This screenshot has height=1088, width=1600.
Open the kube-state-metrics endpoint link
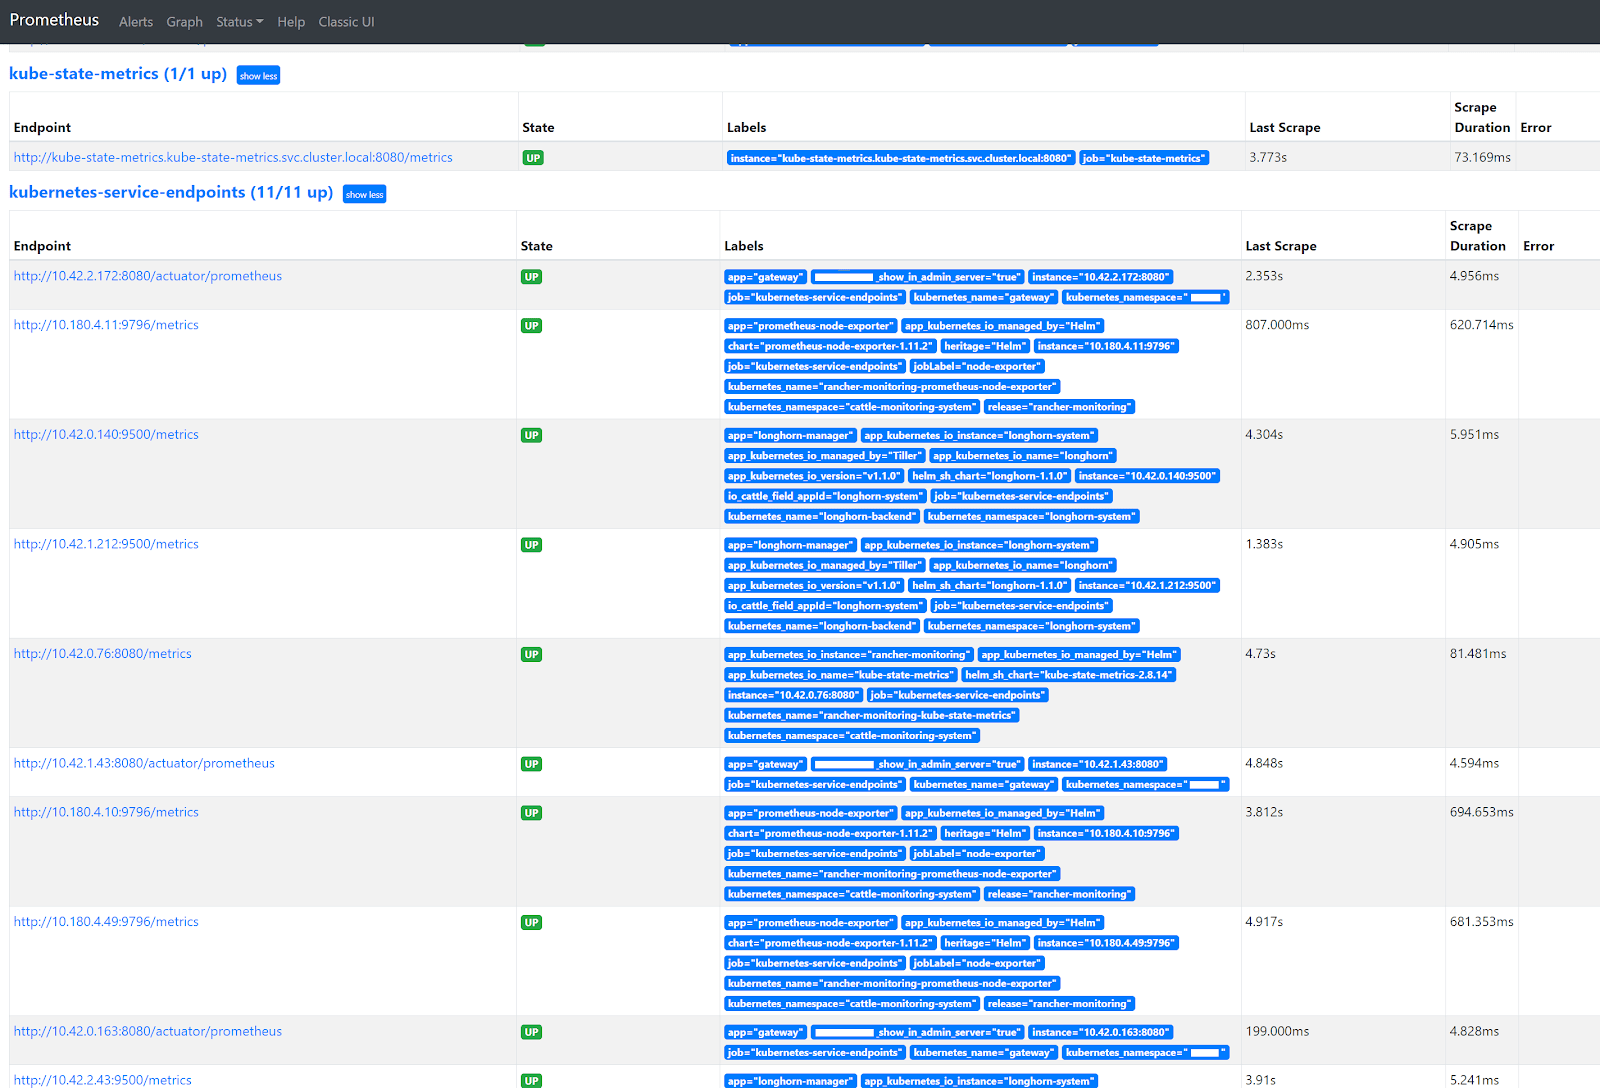point(232,157)
